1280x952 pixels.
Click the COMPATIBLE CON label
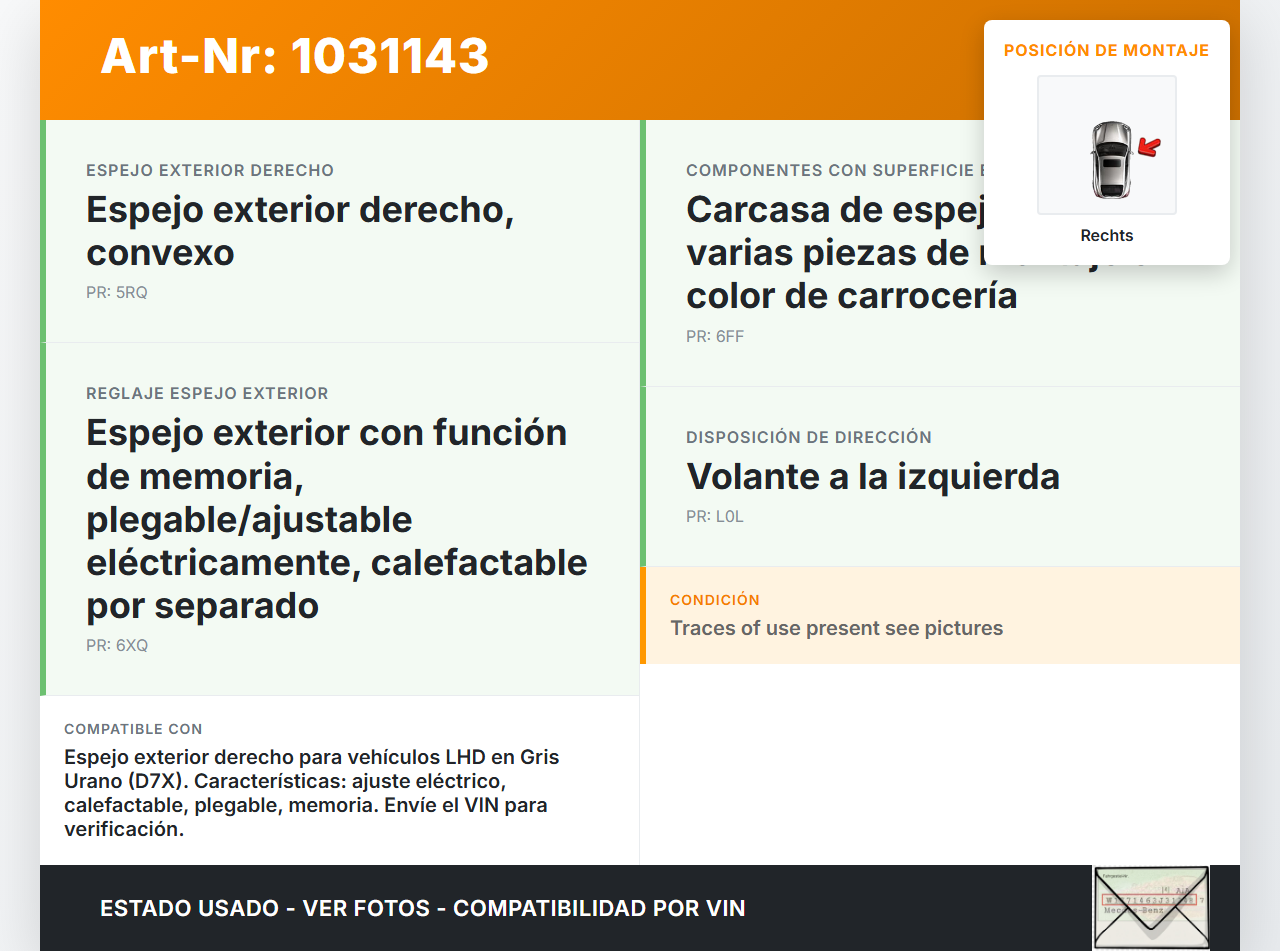coord(133,730)
